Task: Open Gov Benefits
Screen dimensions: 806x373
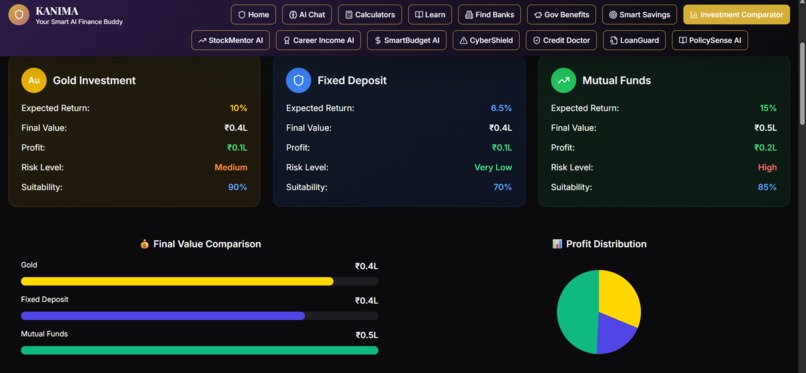Action: (x=561, y=15)
